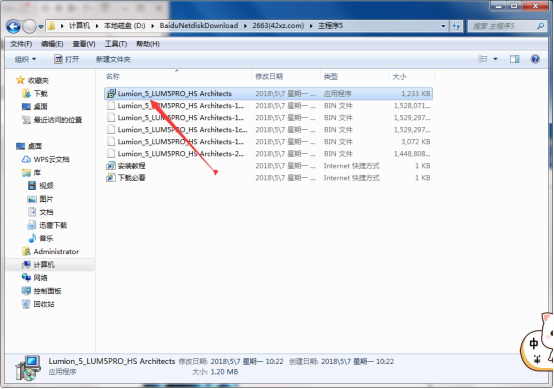Sort by the 名称 column header
This screenshot has height=389, width=554.
click(x=113, y=76)
